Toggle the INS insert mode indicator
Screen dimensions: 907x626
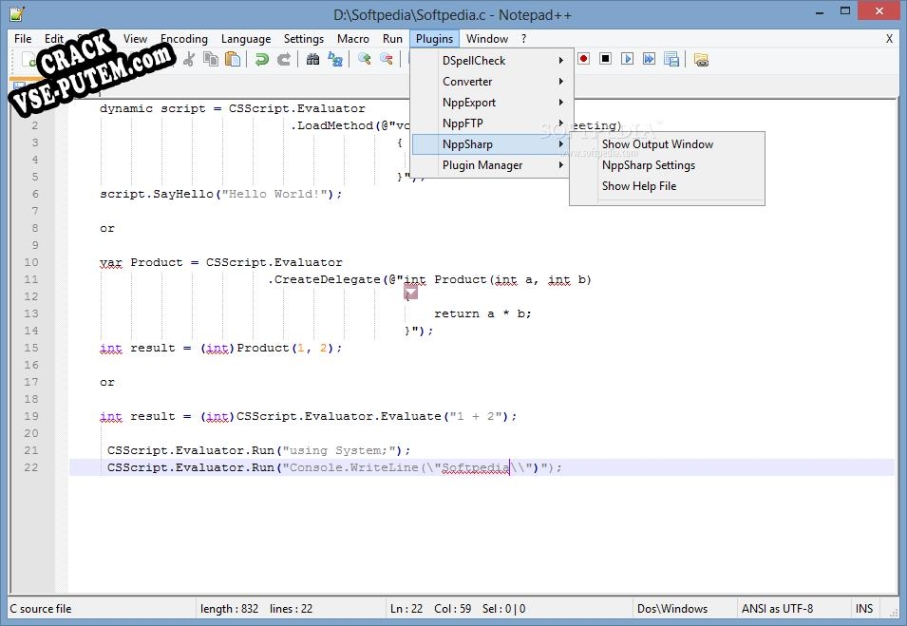(864, 609)
